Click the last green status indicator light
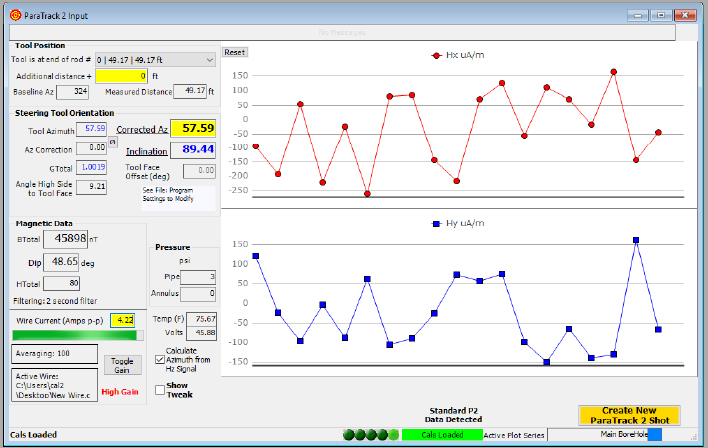Viewport: 708px width, 448px height. pyautogui.click(x=392, y=435)
